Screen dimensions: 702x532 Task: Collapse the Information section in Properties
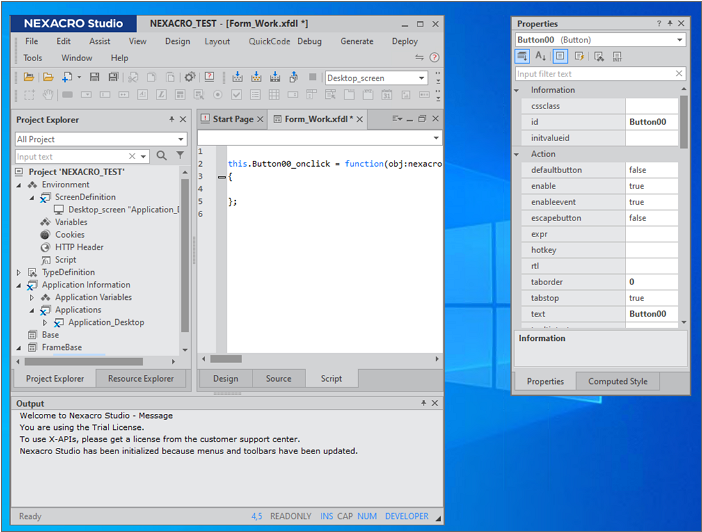click(518, 90)
